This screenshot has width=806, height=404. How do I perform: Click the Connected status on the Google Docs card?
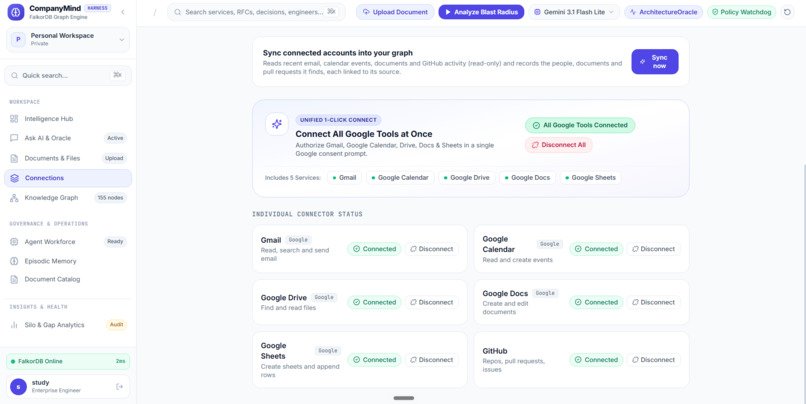pyautogui.click(x=596, y=302)
